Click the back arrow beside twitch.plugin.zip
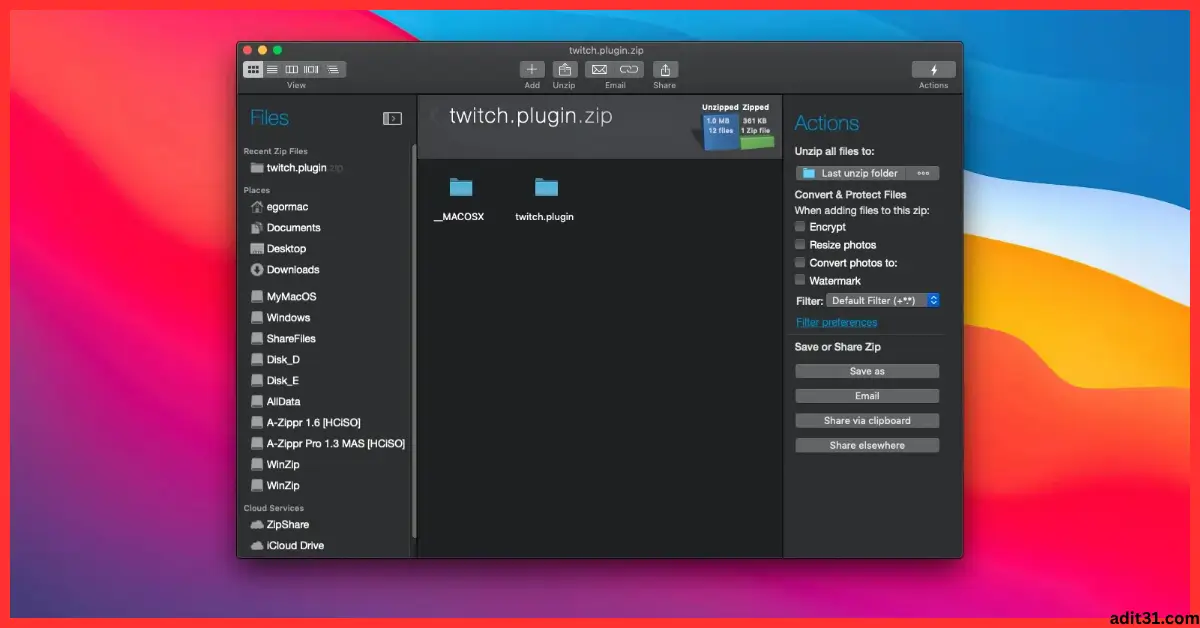The width and height of the screenshot is (1200, 628). (433, 117)
